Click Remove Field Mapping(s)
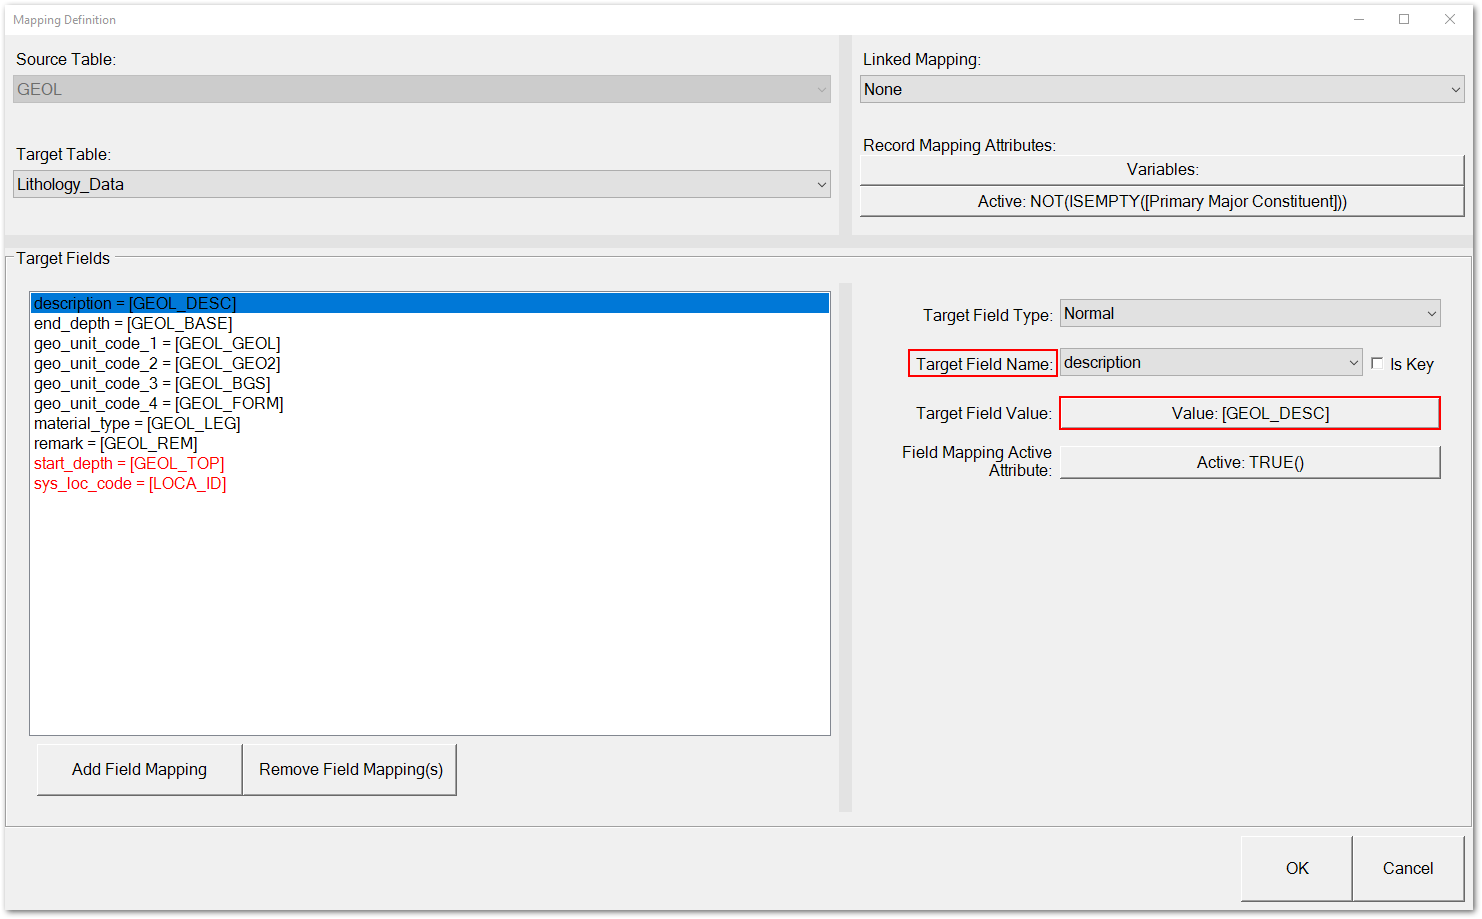Image resolution: width=1482 pixels, height=919 pixels. pos(350,769)
